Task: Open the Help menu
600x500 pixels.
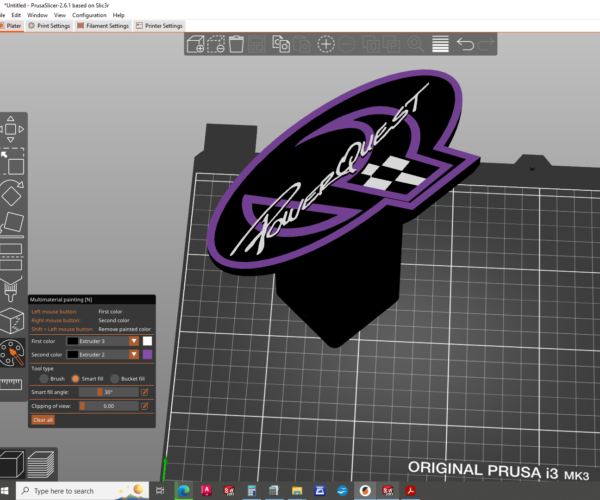Action: tap(119, 15)
